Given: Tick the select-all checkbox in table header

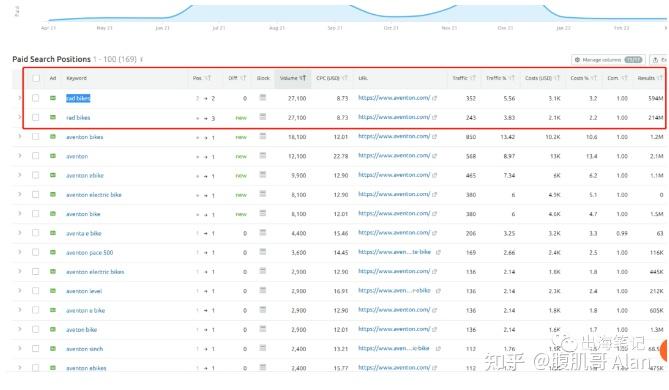Looking at the screenshot, I should [x=36, y=78].
